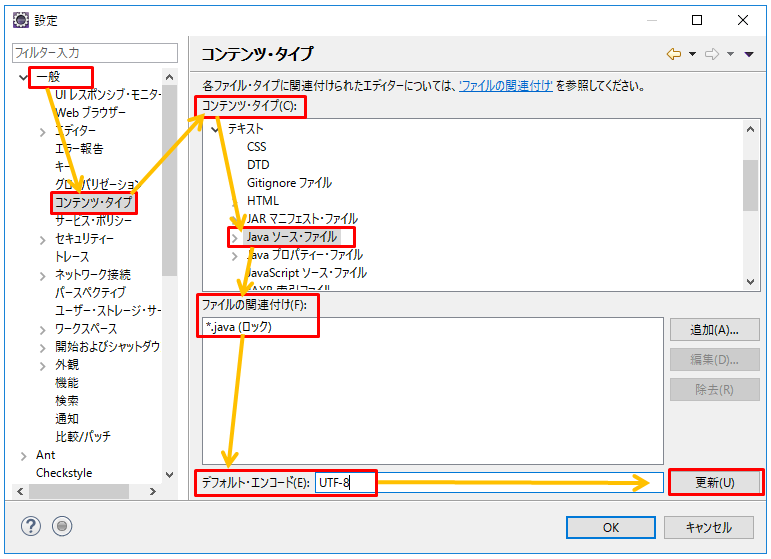Collapse the 一般 tree node

[x=23, y=77]
